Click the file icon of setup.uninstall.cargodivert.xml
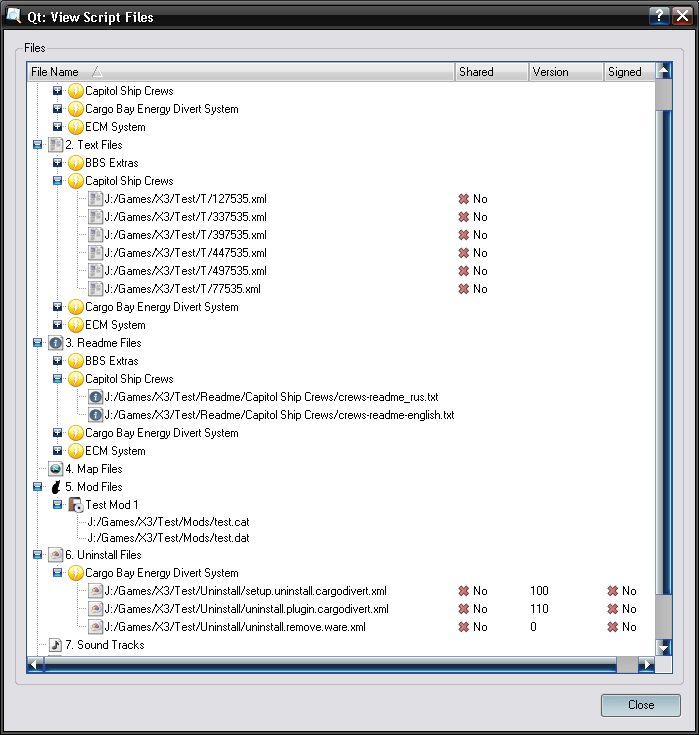The image size is (699, 735). tap(95, 591)
